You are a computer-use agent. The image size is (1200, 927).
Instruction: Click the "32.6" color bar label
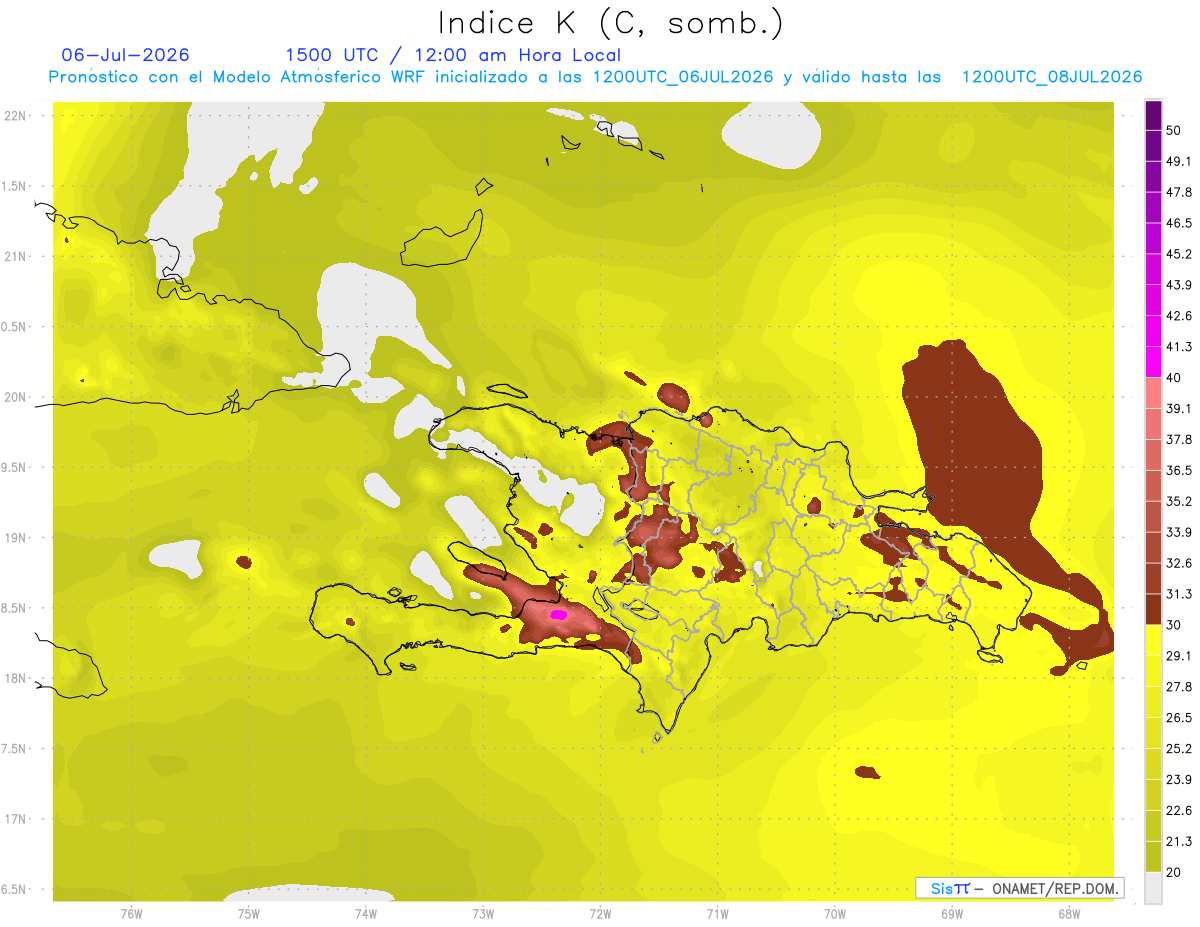(1179, 563)
